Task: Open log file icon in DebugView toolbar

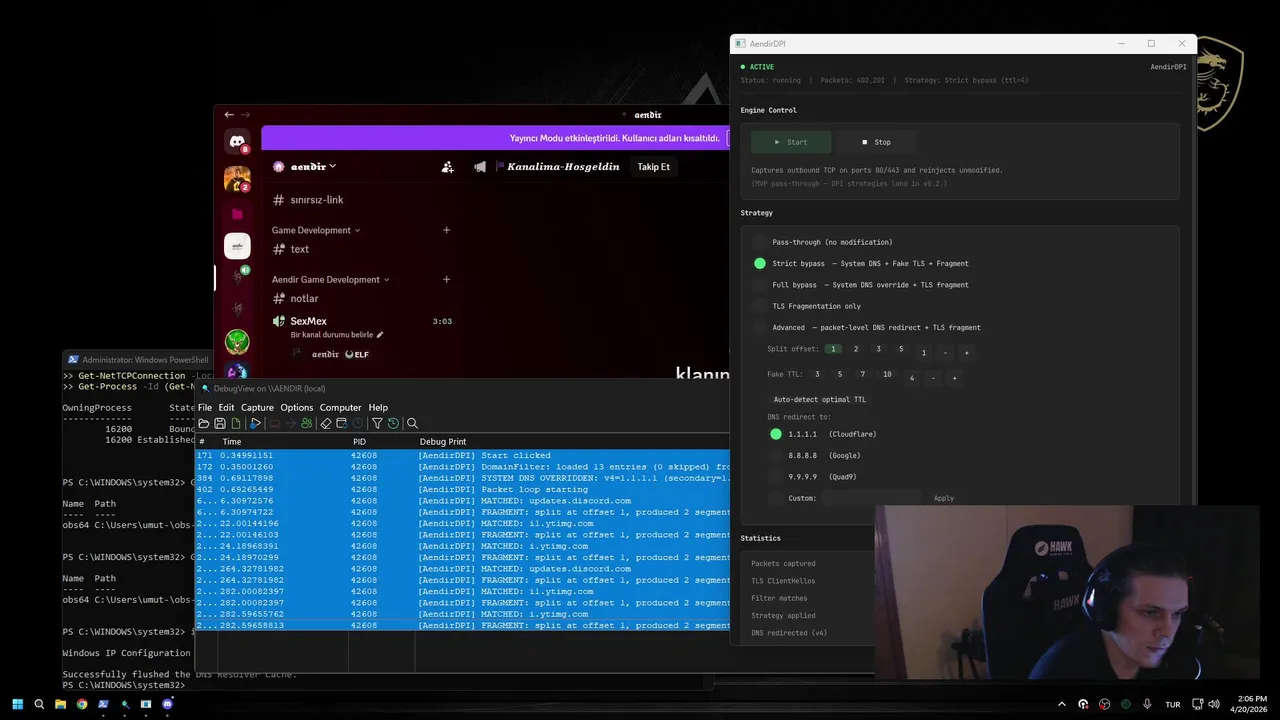Action: point(204,423)
